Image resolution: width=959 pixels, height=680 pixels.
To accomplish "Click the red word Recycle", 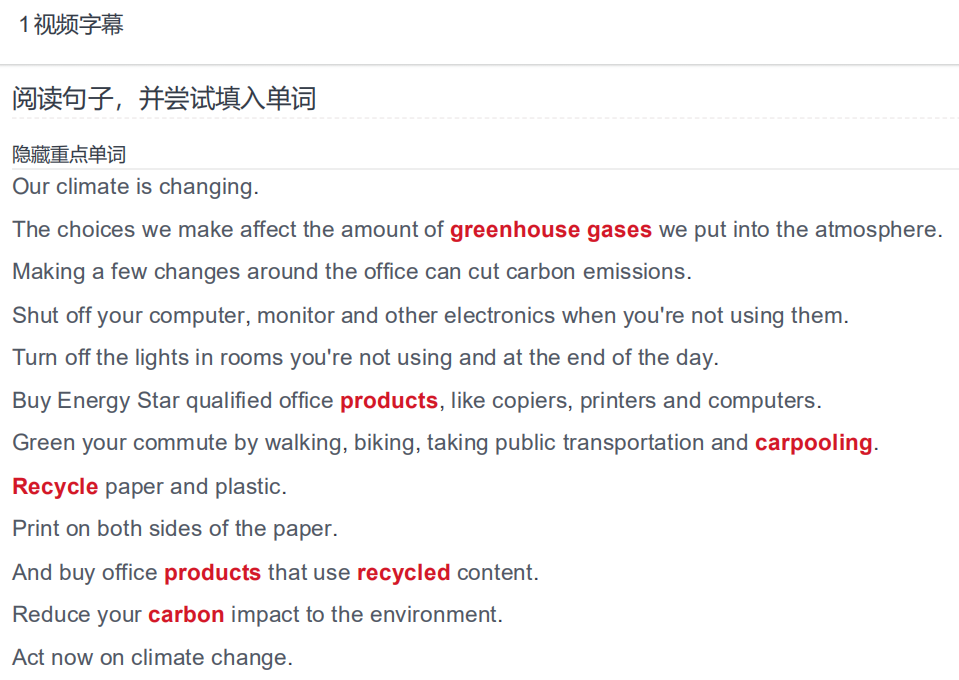I will pyautogui.click(x=55, y=487).
